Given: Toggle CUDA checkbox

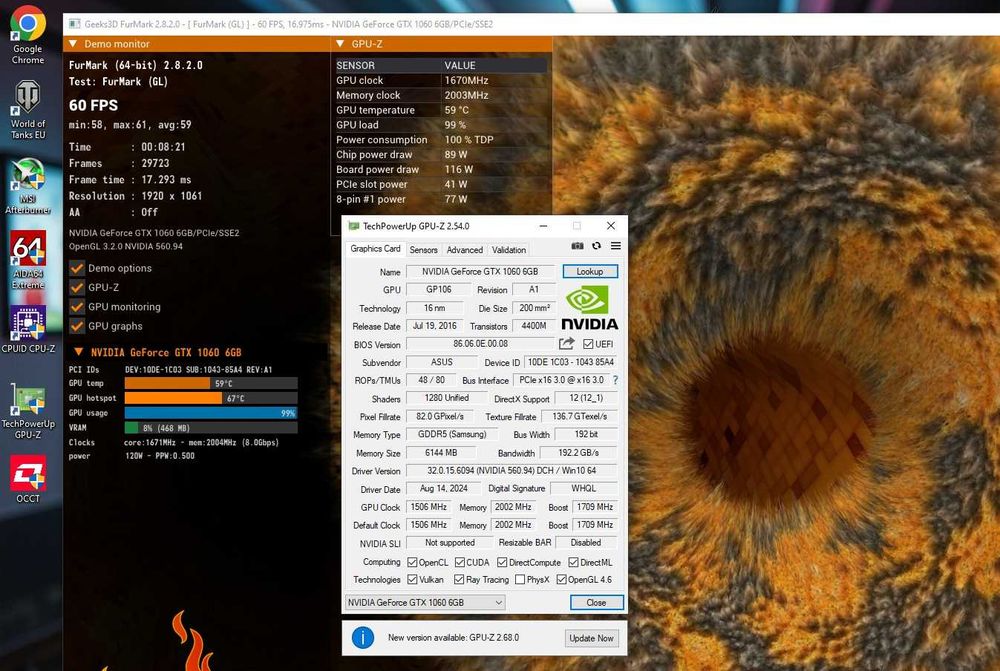Looking at the screenshot, I should point(460,563).
